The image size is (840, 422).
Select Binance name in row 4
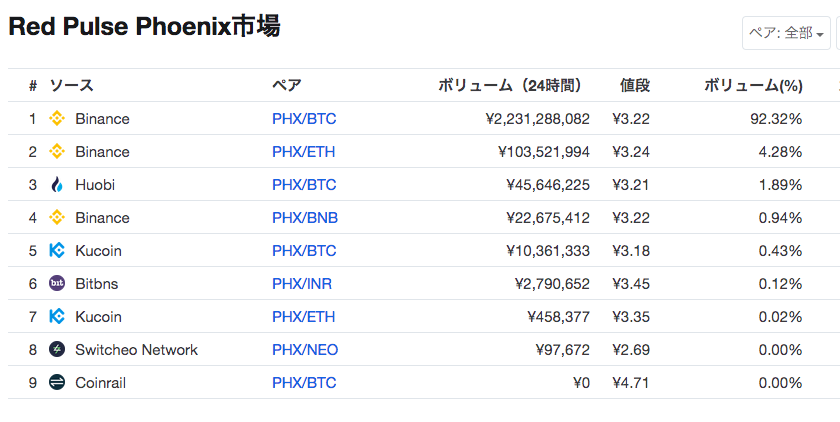102,218
